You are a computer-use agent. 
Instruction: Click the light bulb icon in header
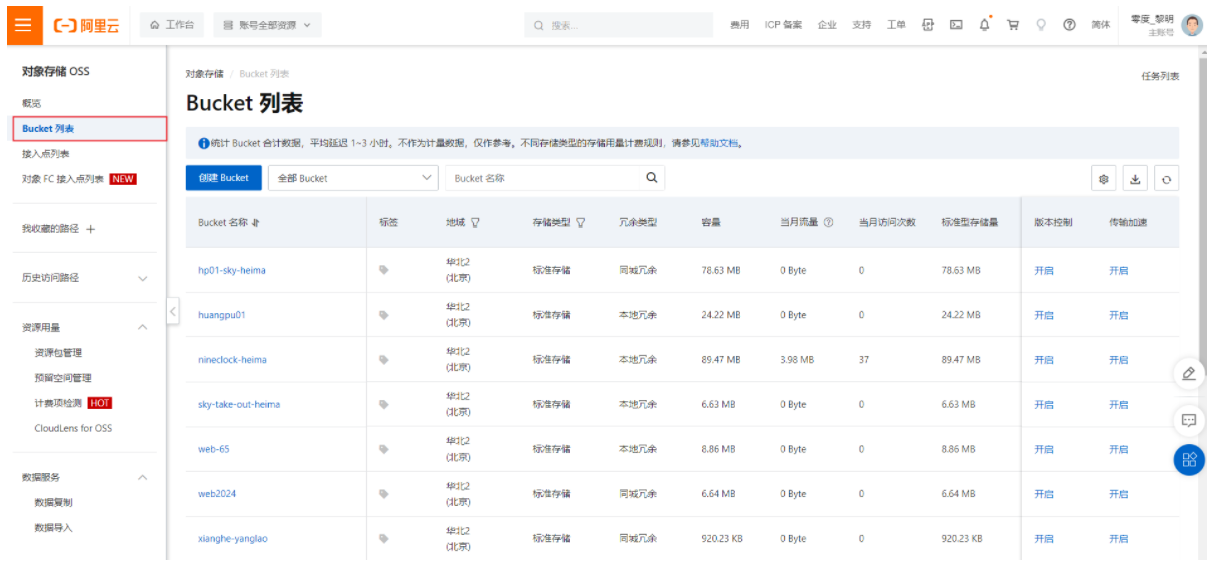(x=1041, y=25)
